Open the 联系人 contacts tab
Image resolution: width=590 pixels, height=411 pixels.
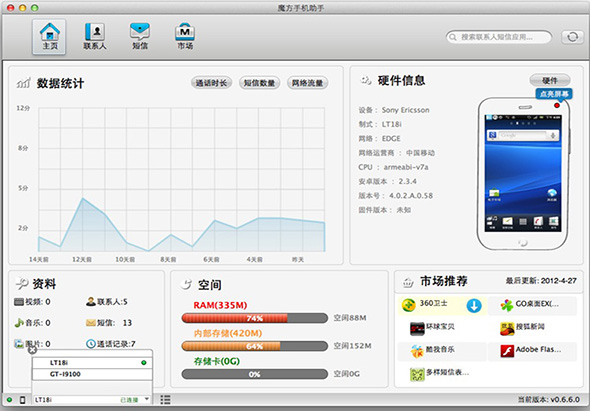(x=94, y=37)
